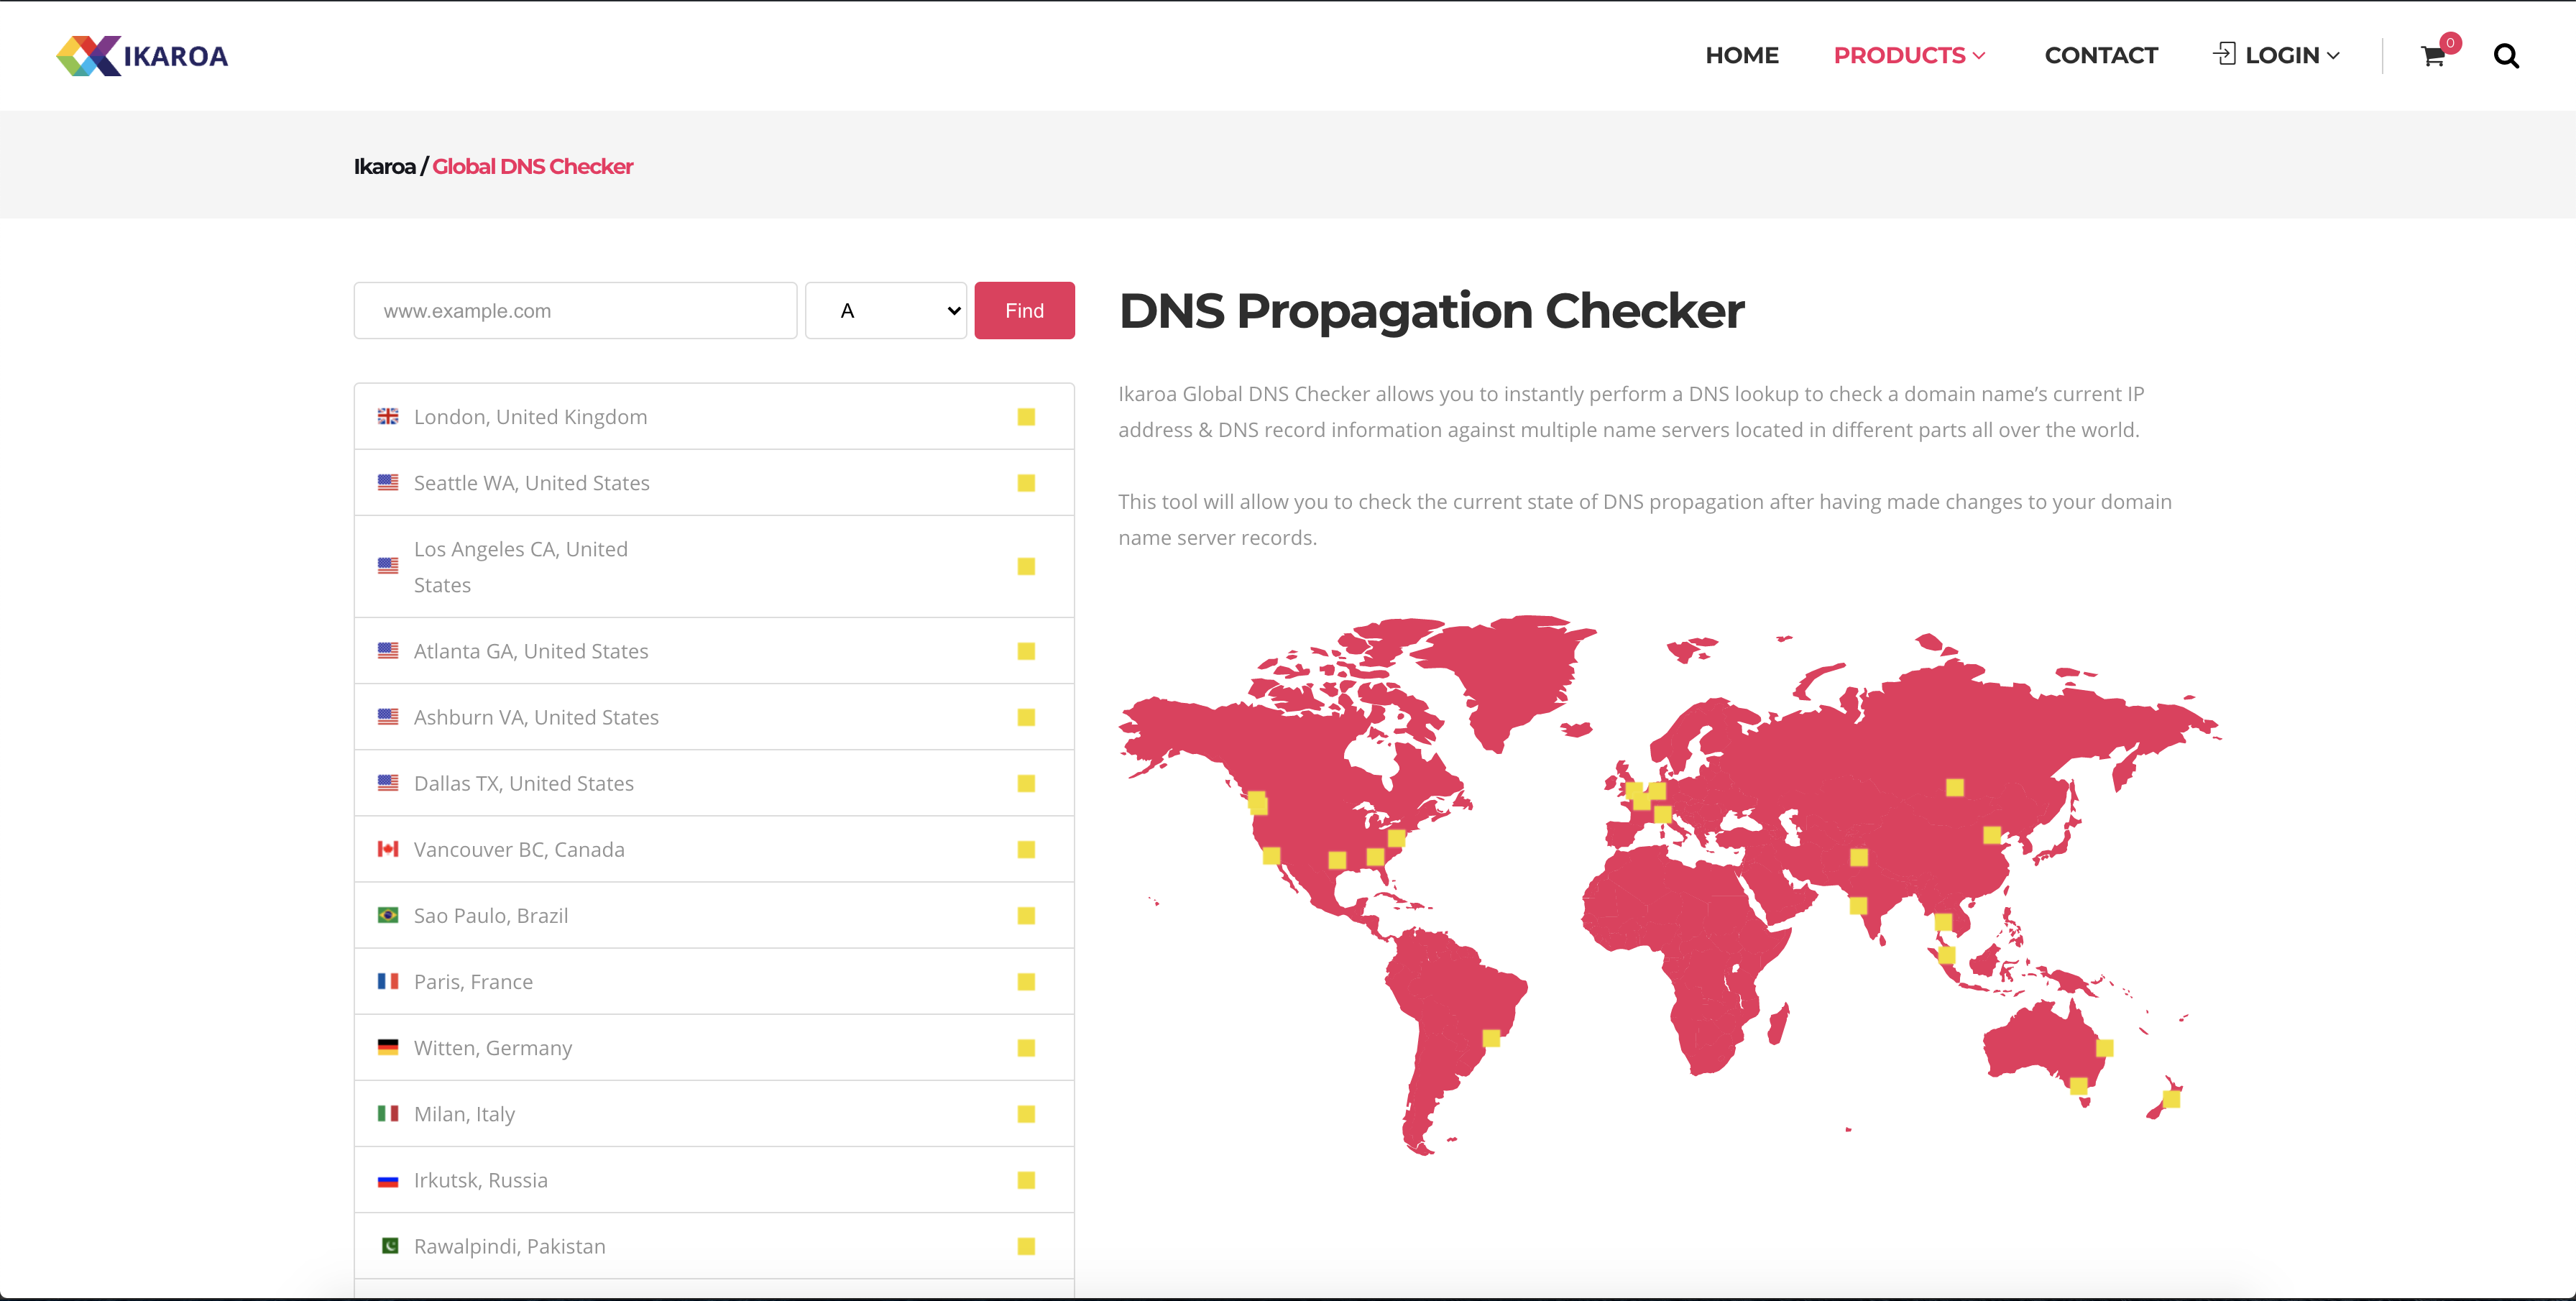
Task: Open the Ikaroa breadcrumb link
Action: (x=385, y=166)
